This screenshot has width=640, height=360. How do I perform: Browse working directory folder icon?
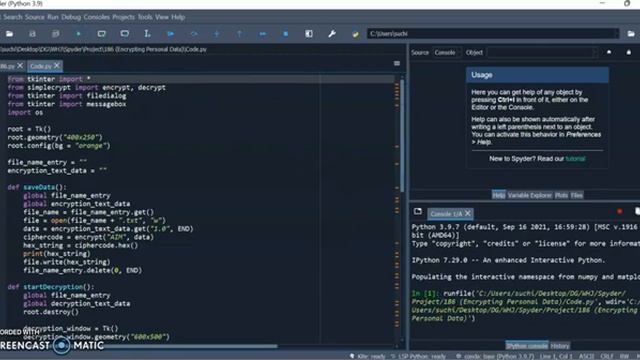click(x=631, y=34)
